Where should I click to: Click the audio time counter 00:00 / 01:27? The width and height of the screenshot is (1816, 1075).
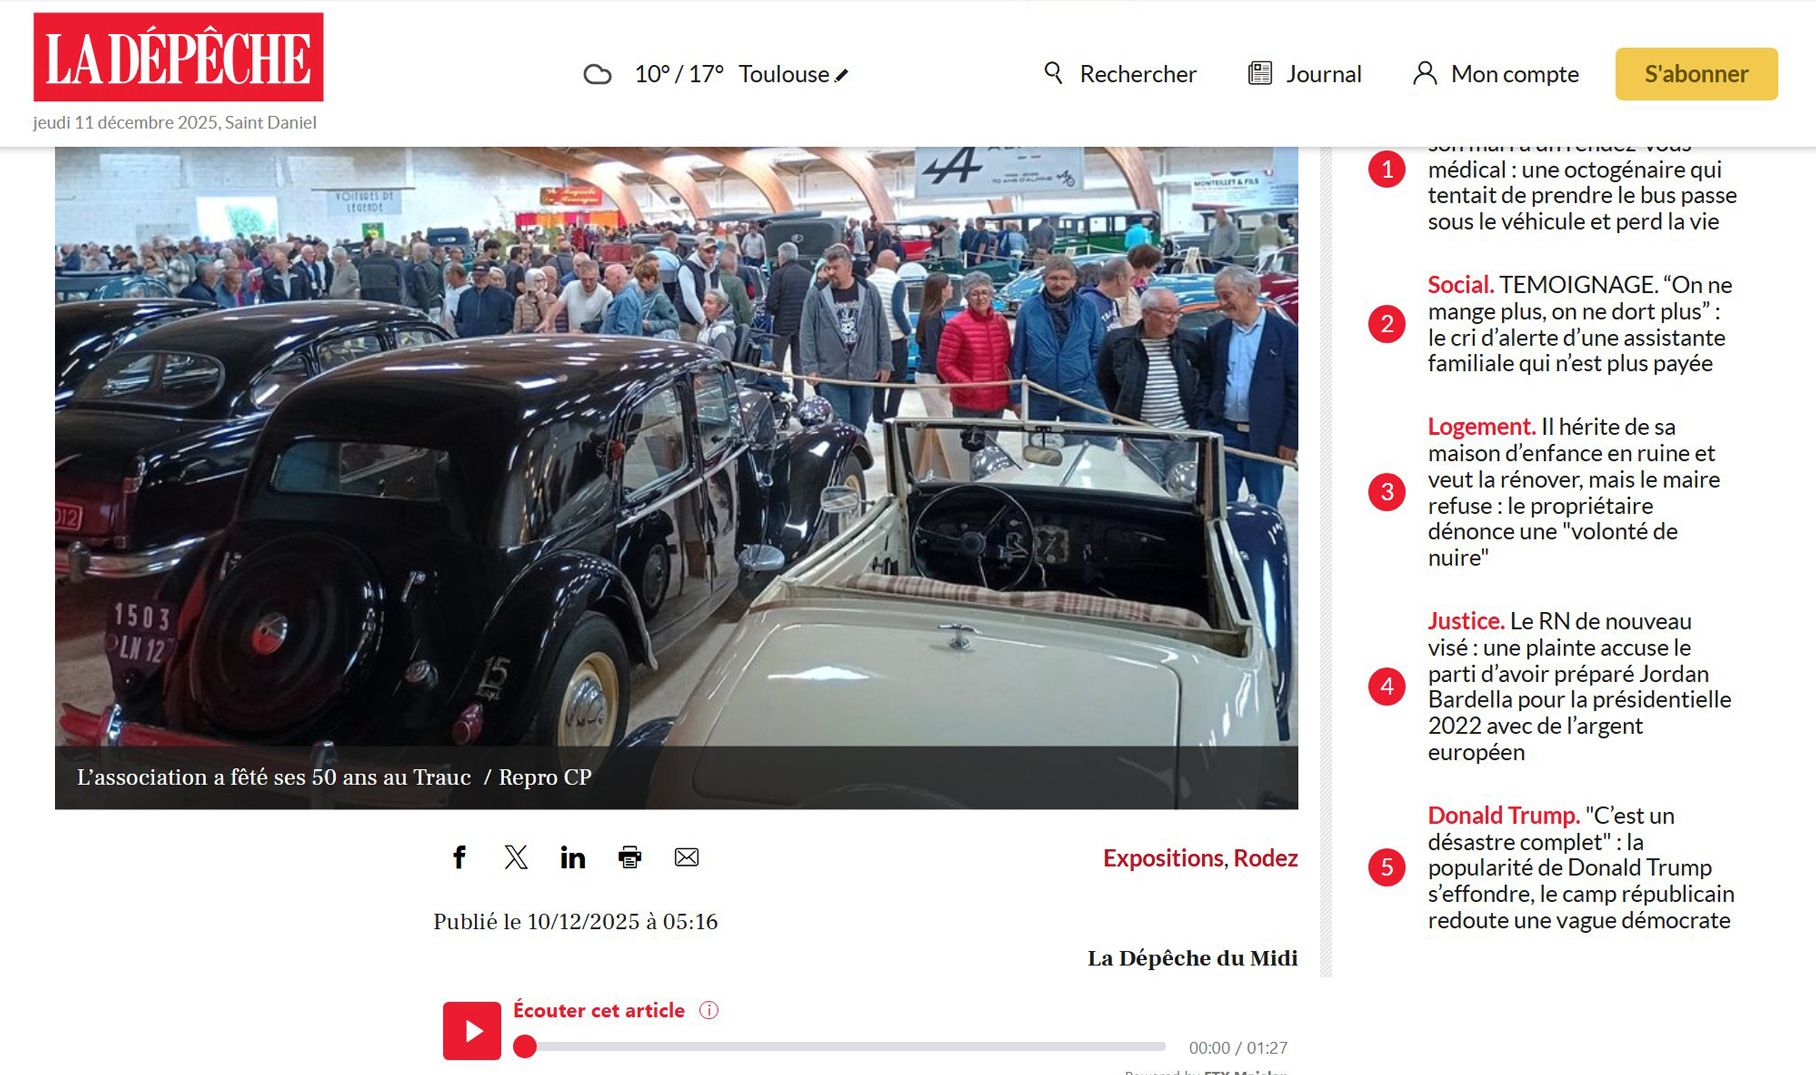point(1238,1048)
